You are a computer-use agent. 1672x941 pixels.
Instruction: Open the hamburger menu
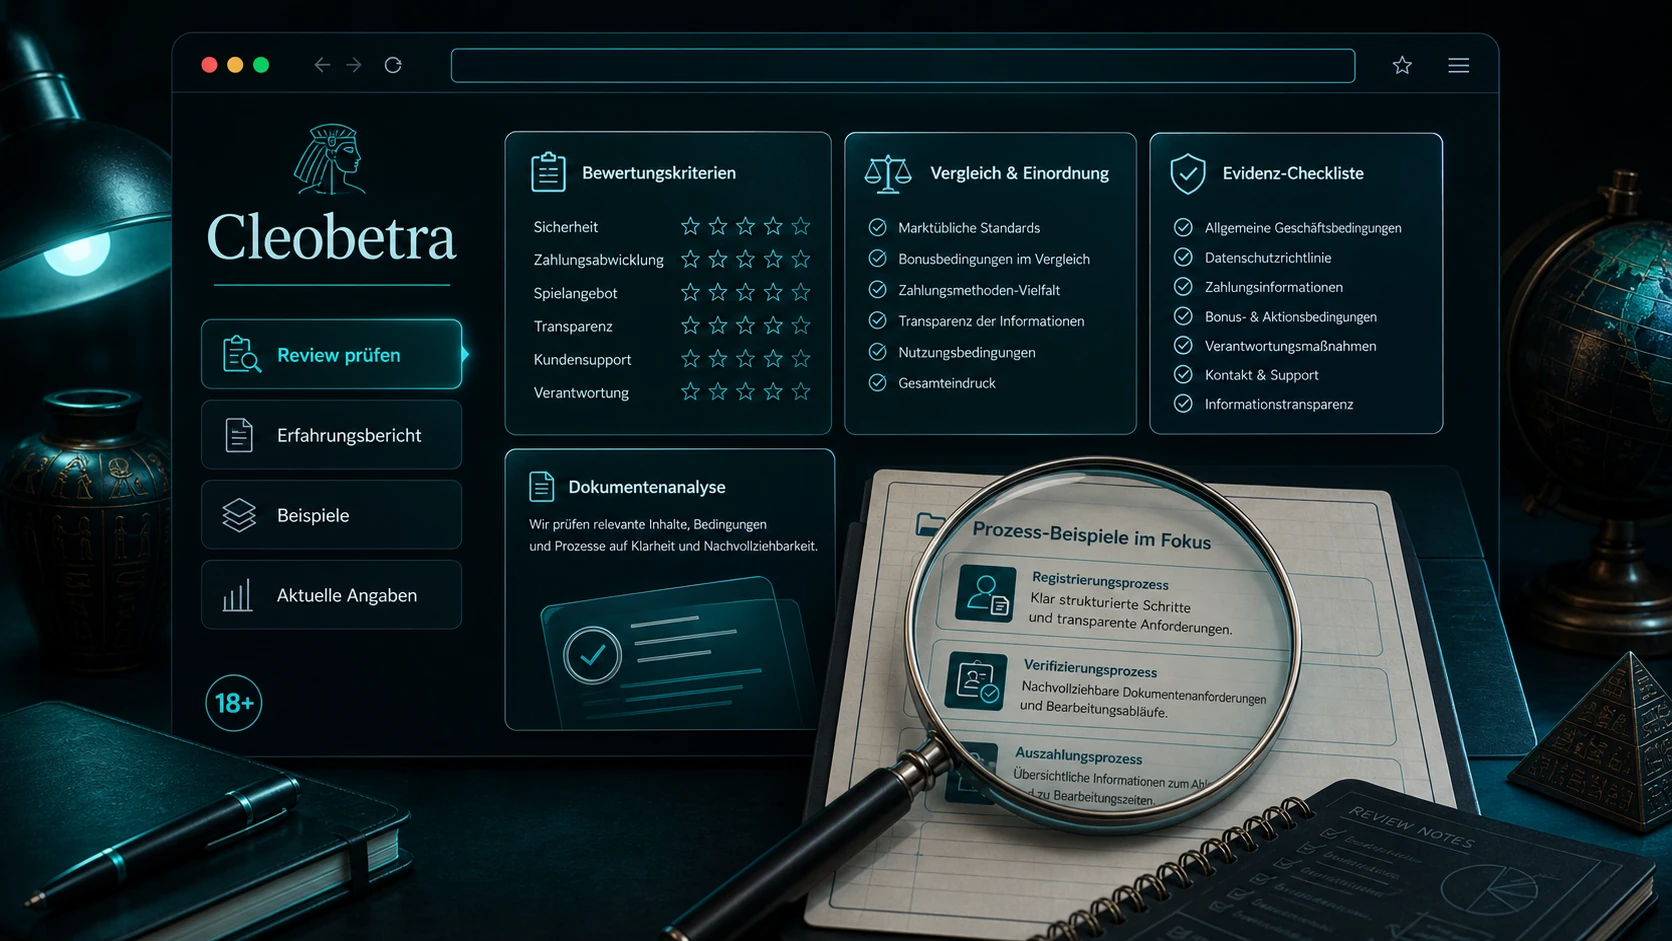pos(1458,65)
